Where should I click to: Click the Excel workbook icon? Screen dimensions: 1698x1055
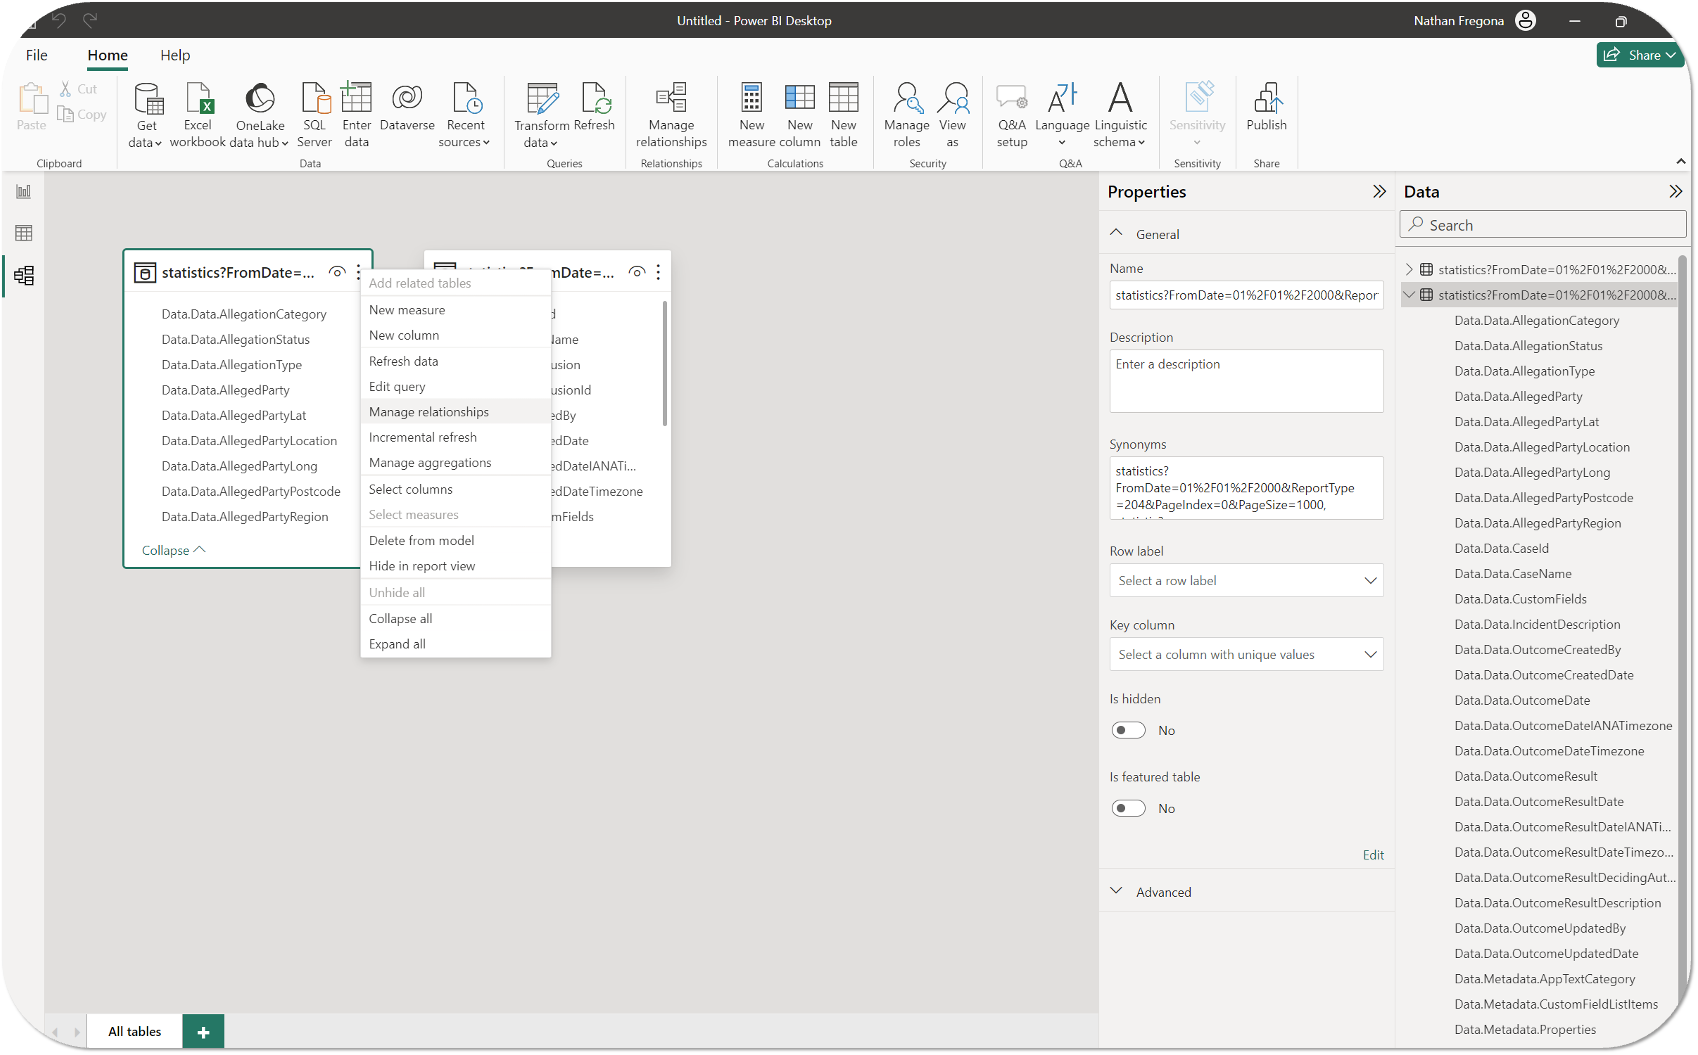198,99
